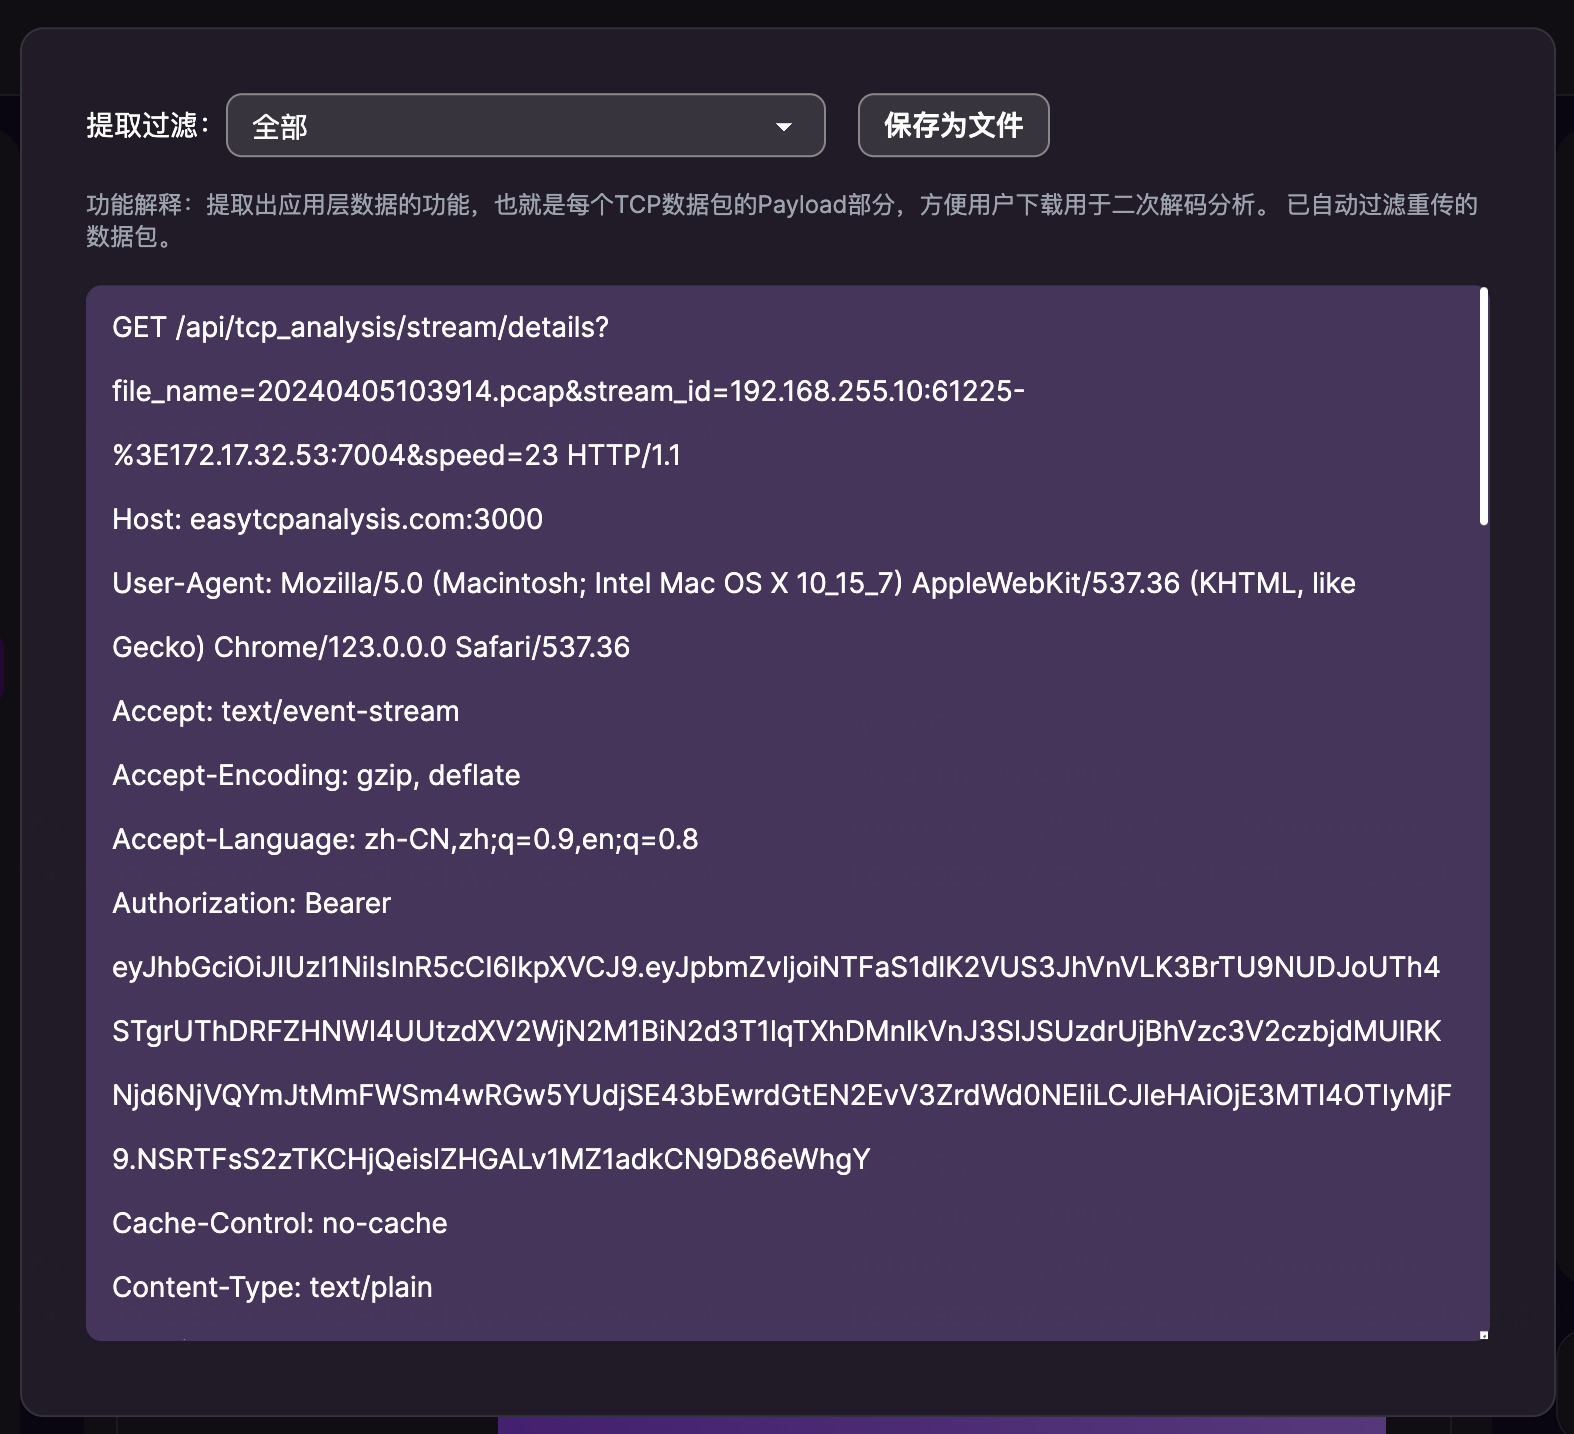
Task: Click the 功能解释 description text
Action: point(782,220)
